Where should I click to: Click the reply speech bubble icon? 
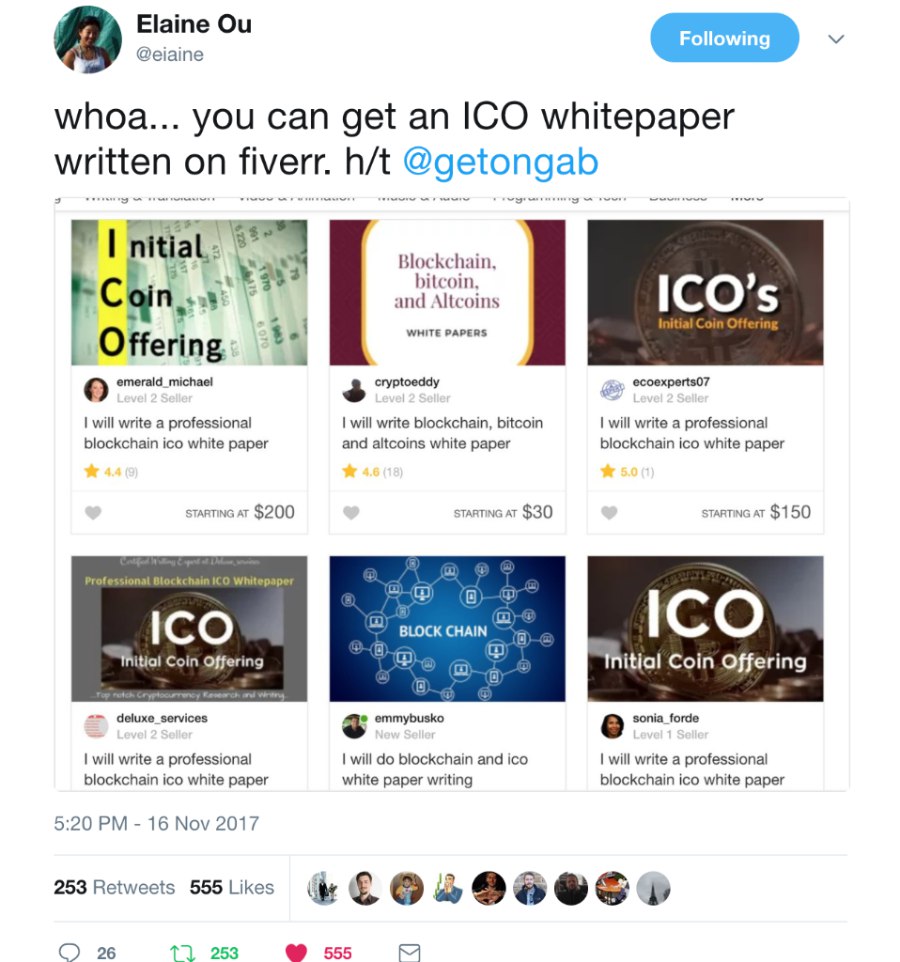pyautogui.click(x=69, y=952)
